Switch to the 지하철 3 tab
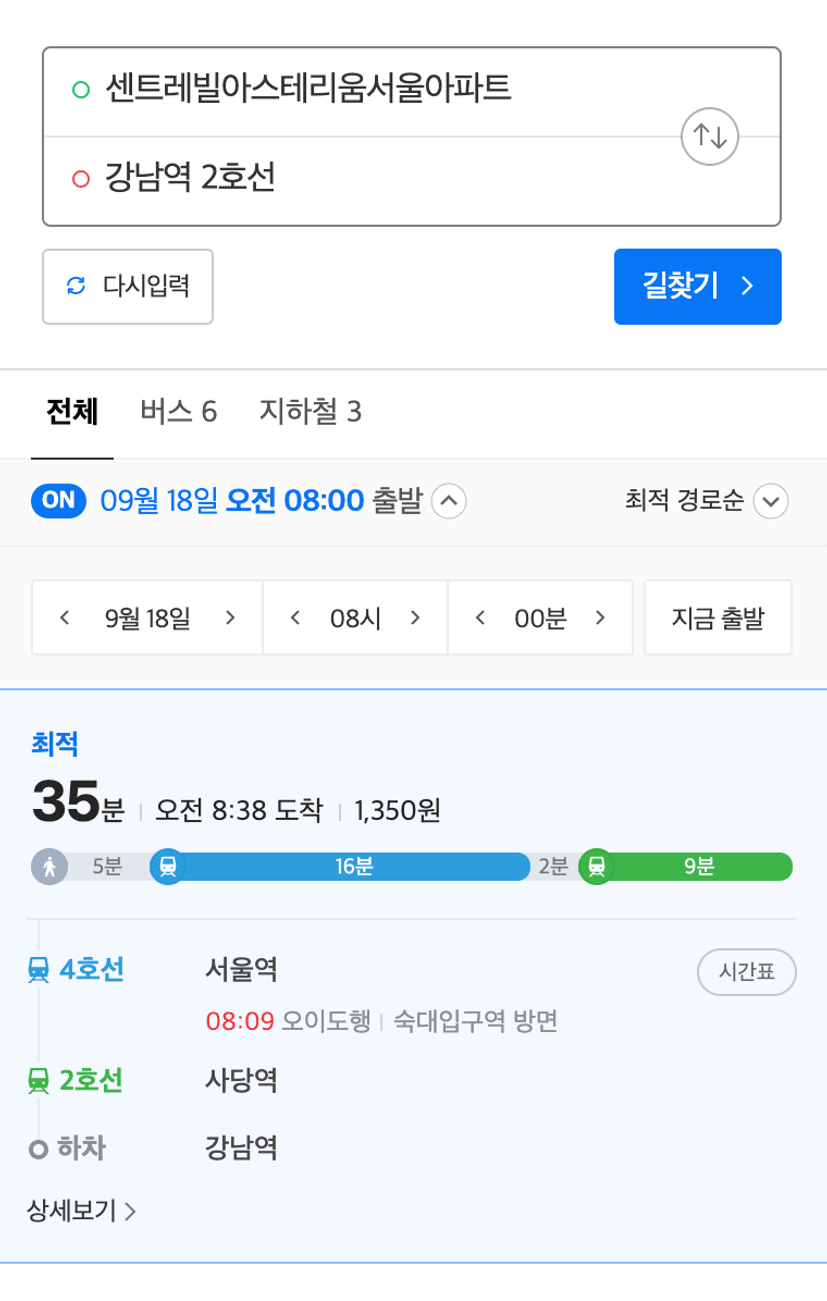 [x=310, y=412]
